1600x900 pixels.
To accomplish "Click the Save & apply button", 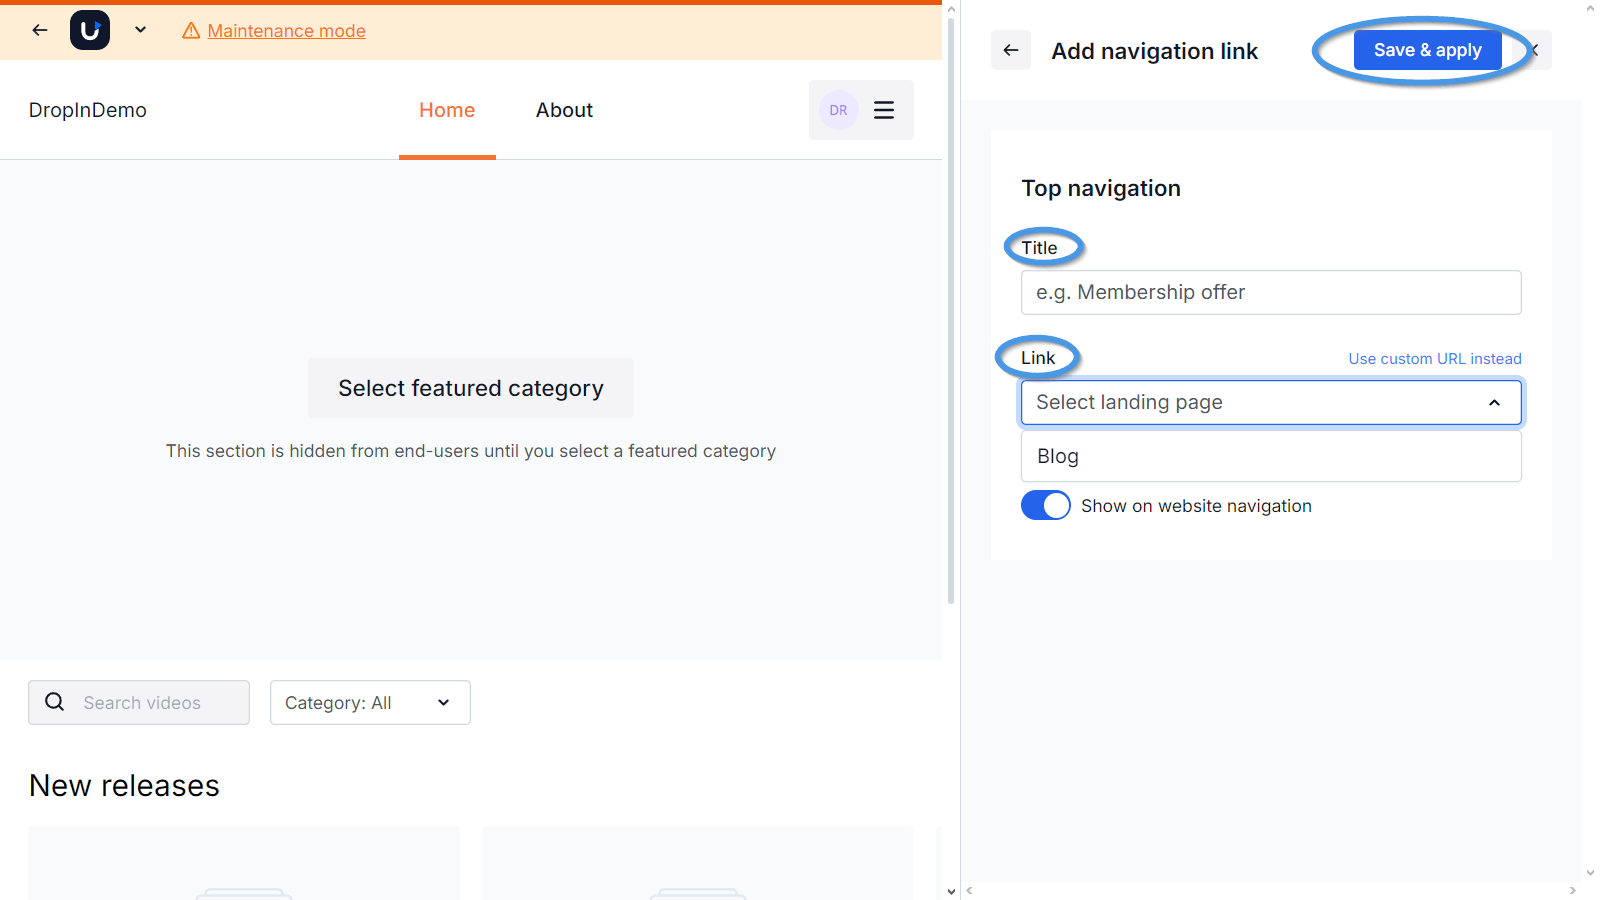I will coord(1428,49).
